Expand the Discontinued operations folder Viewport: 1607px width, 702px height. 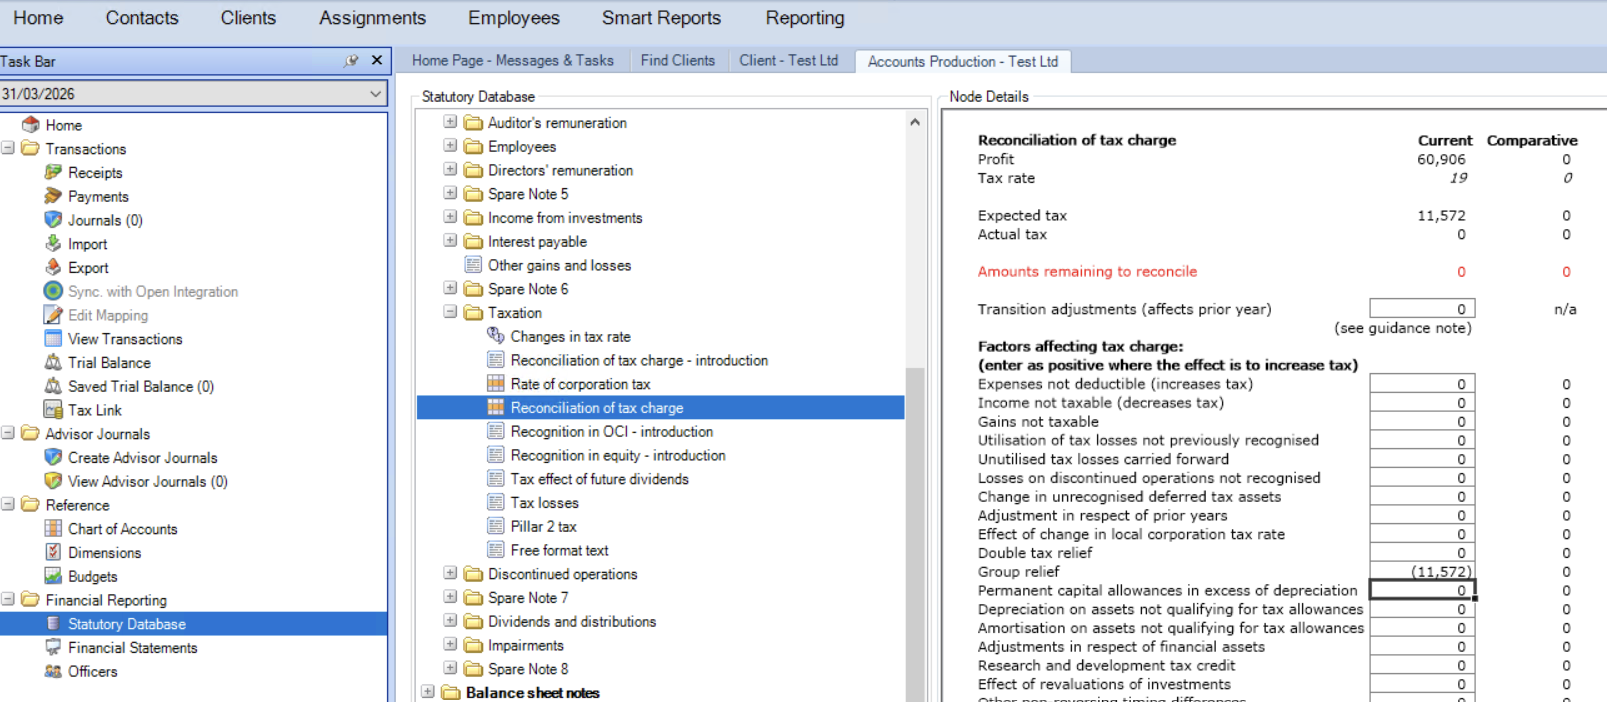450,573
